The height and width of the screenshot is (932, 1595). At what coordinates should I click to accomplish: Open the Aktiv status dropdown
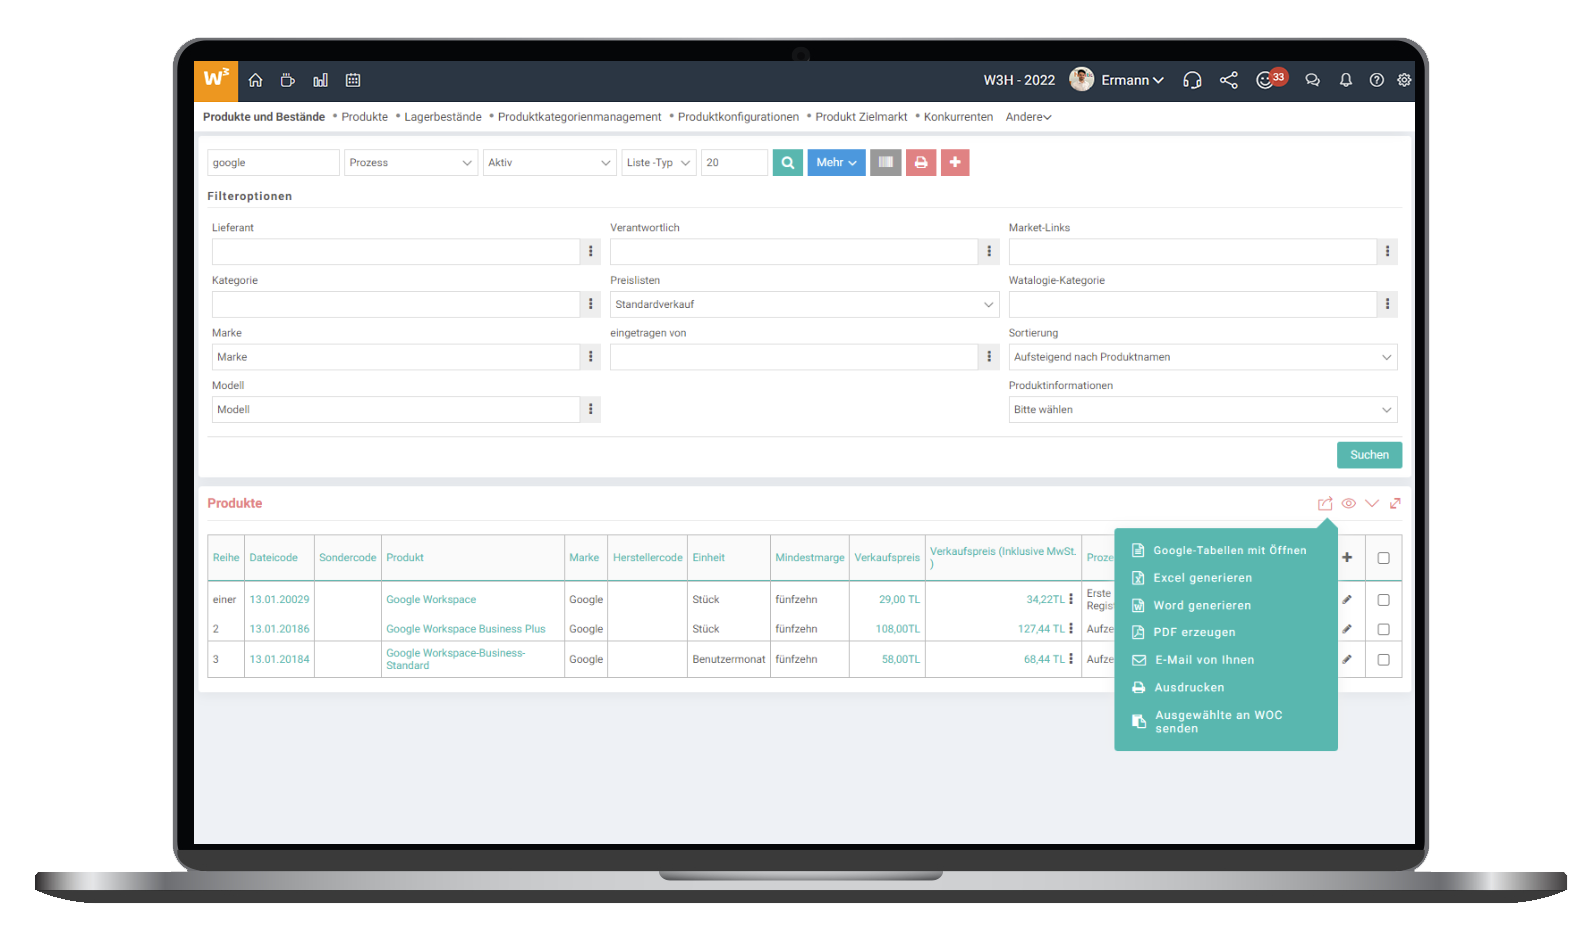click(x=549, y=162)
